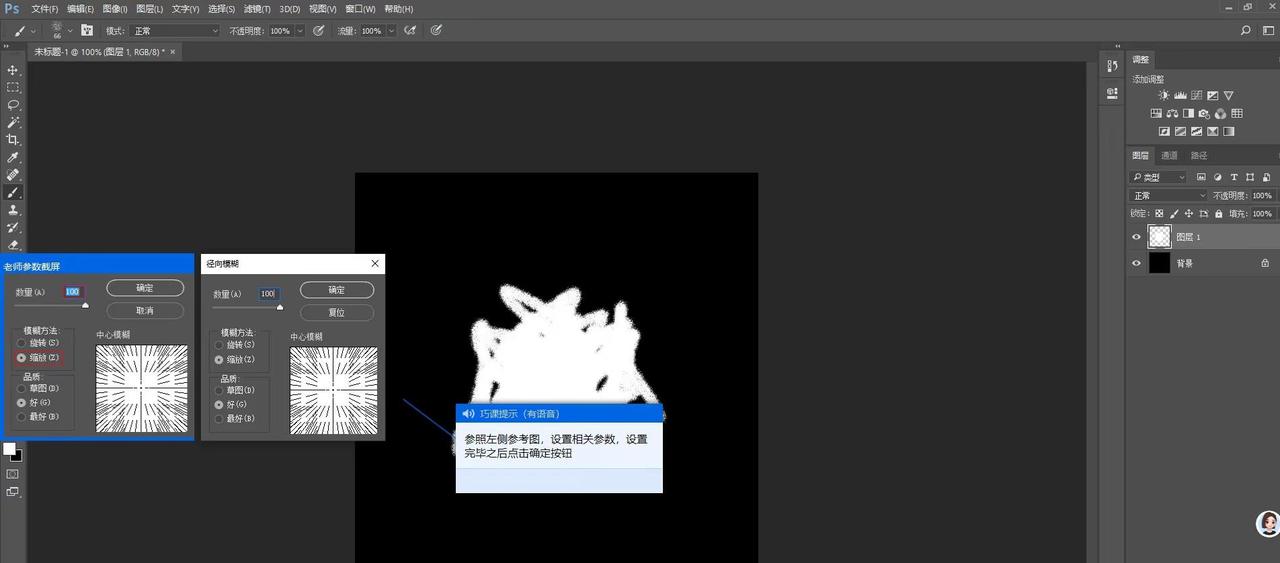Enable pressure for opacity icon
The image size is (1280, 563).
tap(319, 31)
